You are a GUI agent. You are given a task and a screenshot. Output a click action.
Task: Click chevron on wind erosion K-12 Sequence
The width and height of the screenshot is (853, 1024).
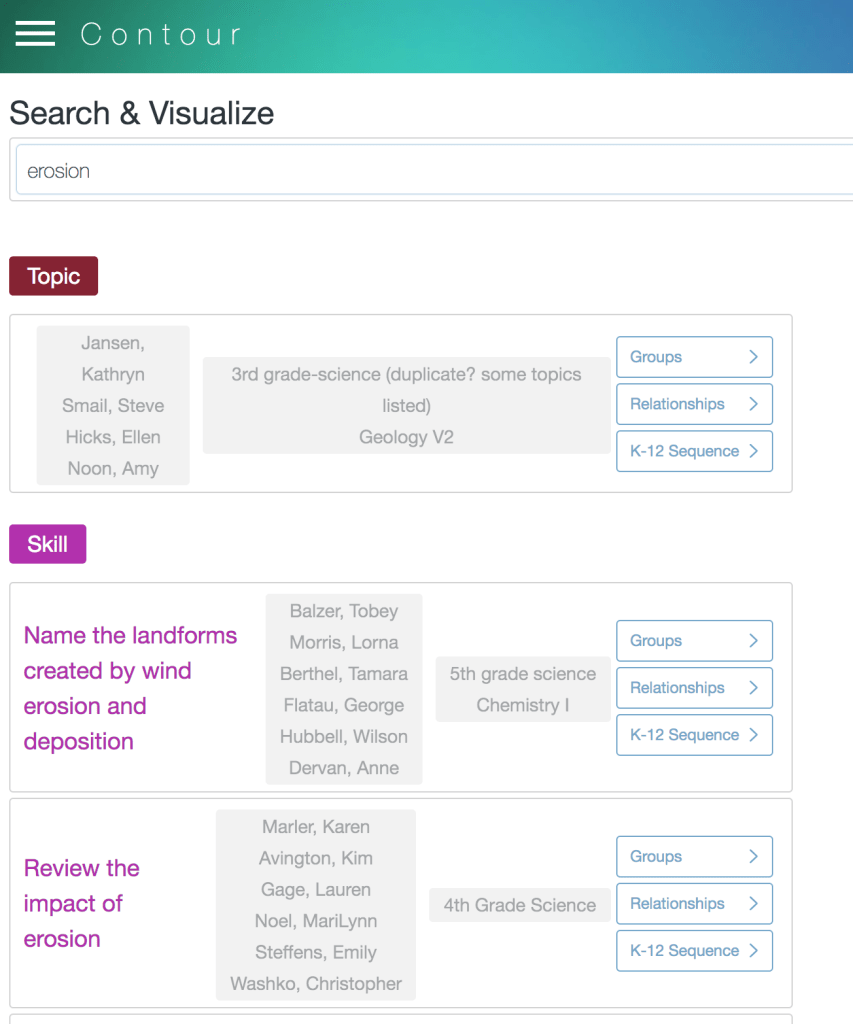coord(753,735)
